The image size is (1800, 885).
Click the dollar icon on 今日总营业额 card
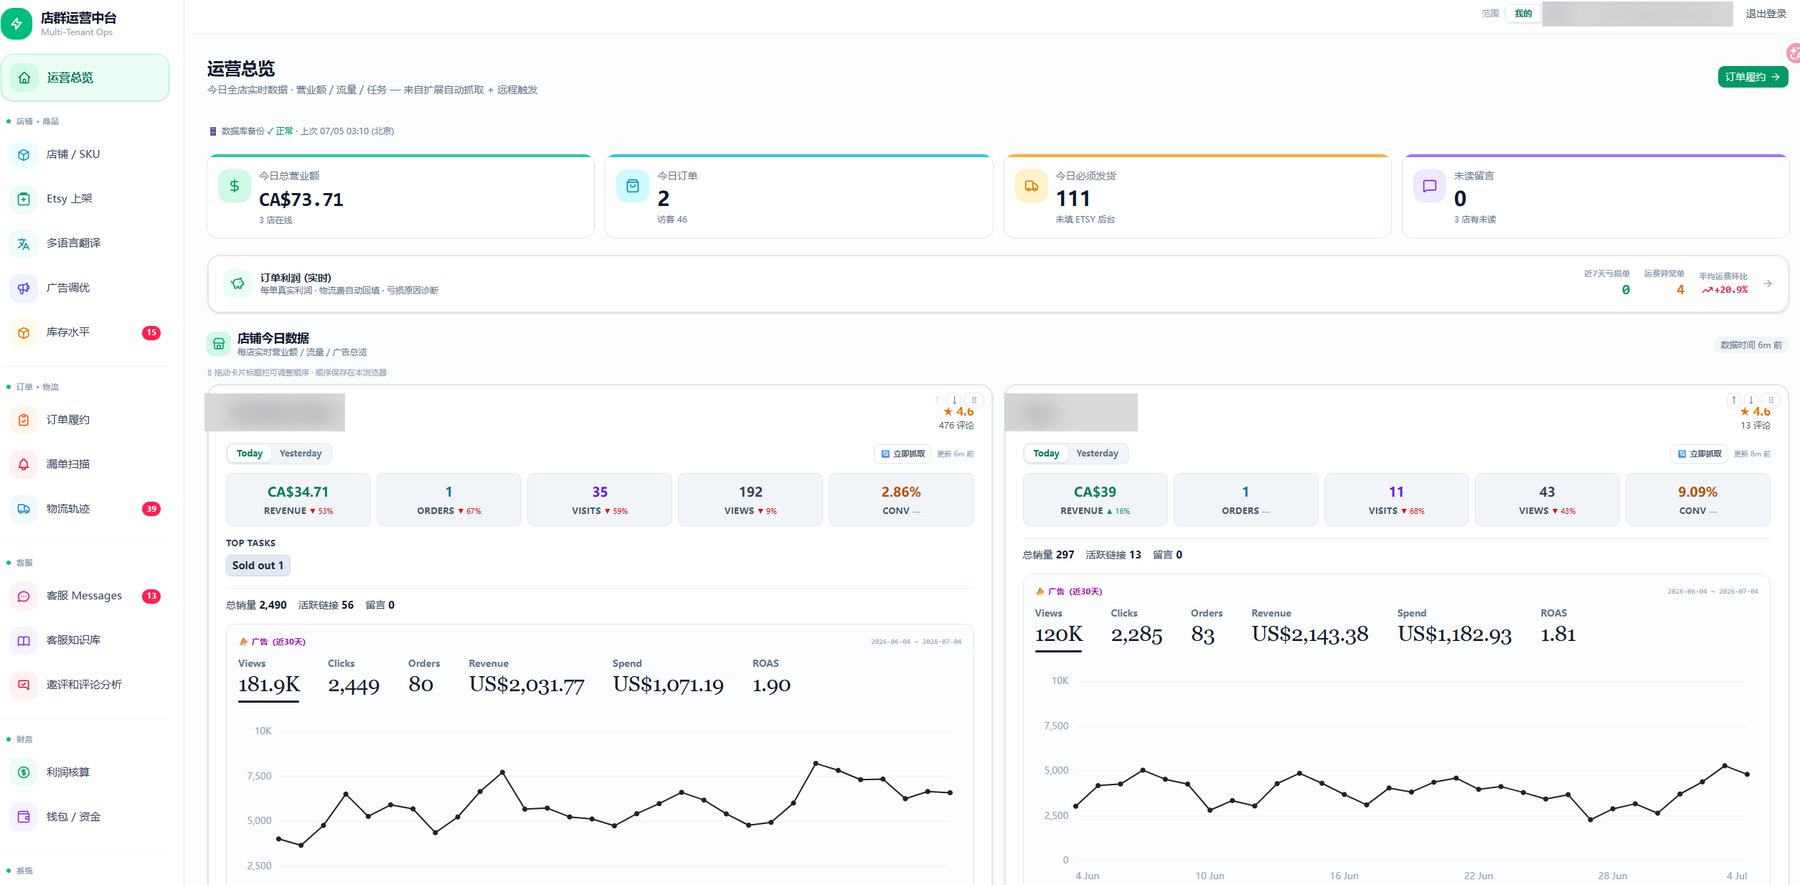pos(234,186)
